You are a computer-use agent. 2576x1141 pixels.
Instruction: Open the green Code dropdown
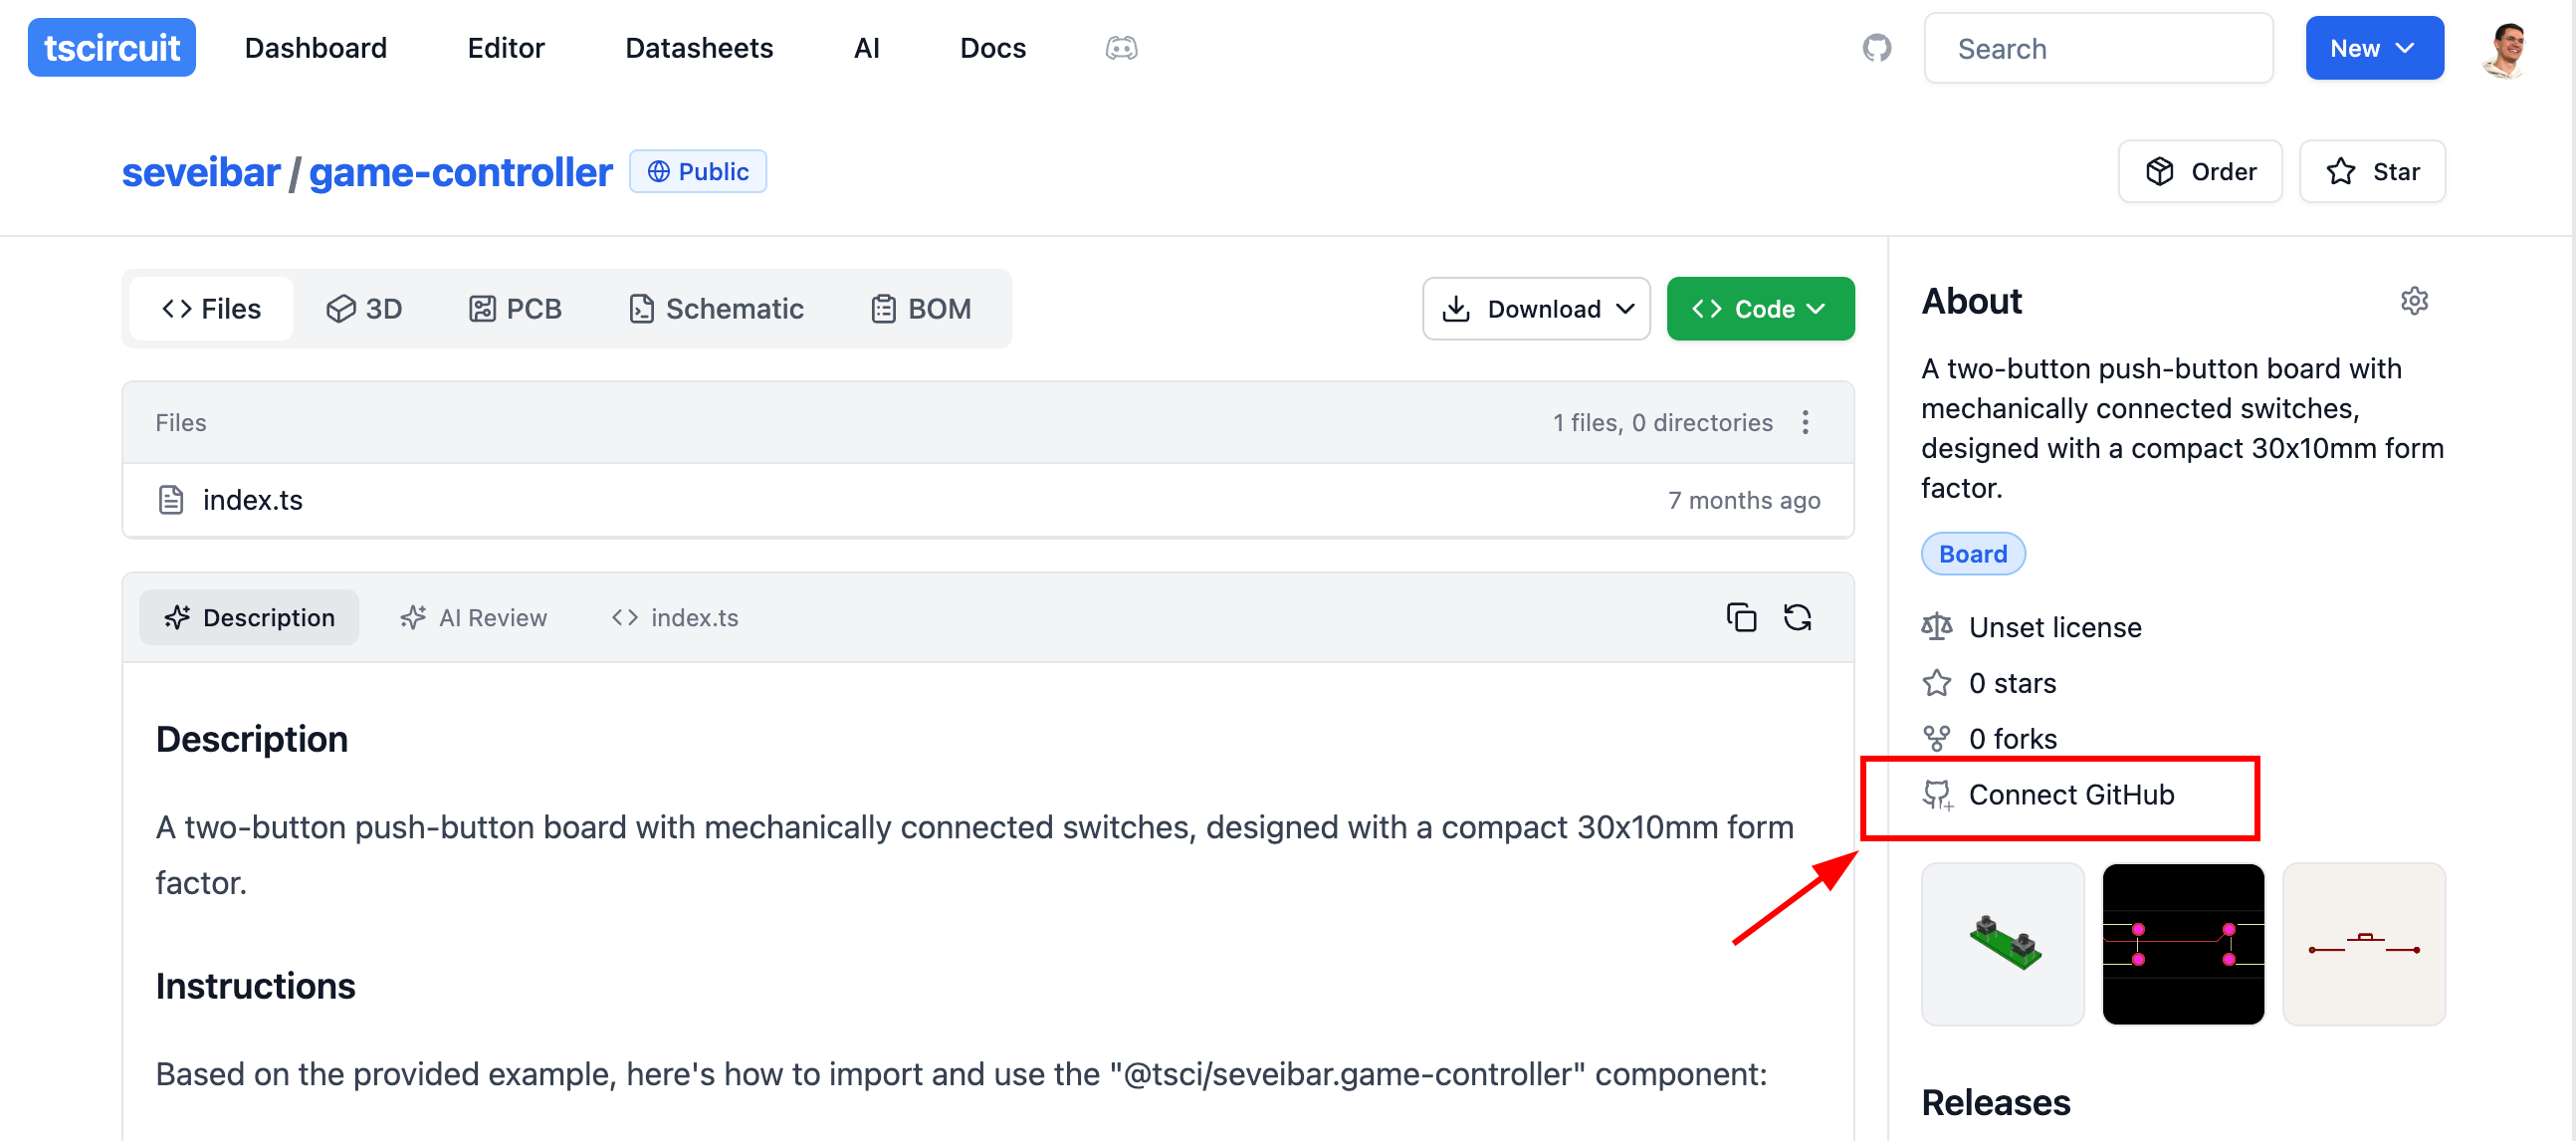(x=1760, y=308)
